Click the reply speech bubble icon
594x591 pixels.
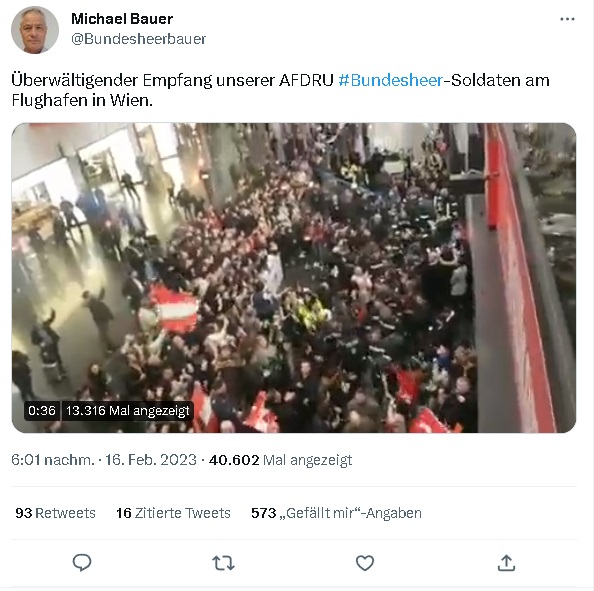click(x=82, y=563)
